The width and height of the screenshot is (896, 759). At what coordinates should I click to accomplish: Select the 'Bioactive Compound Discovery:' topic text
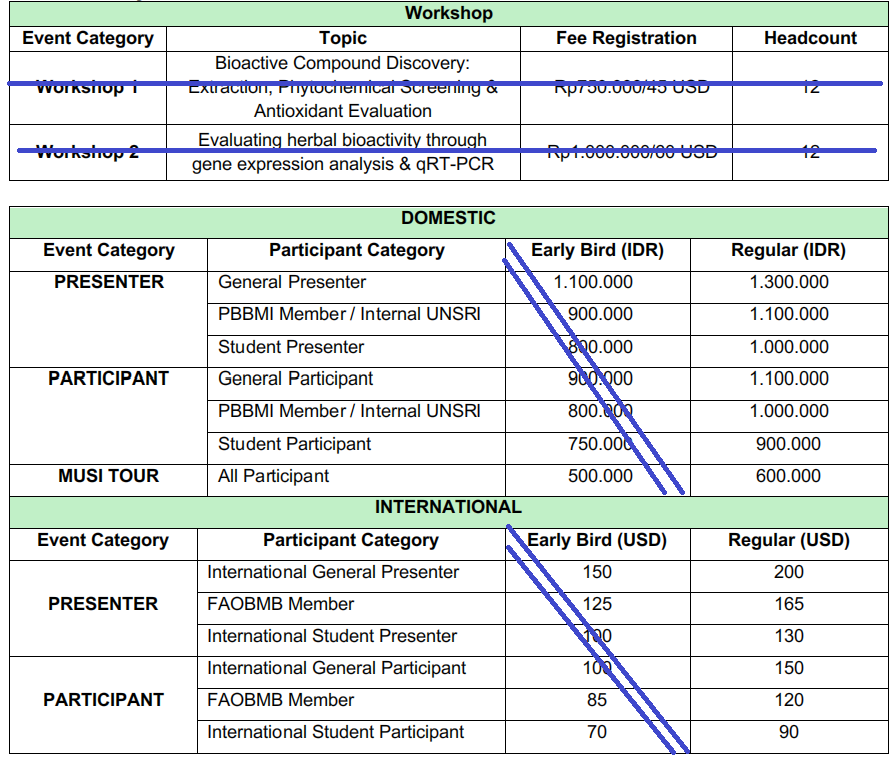tap(342, 63)
